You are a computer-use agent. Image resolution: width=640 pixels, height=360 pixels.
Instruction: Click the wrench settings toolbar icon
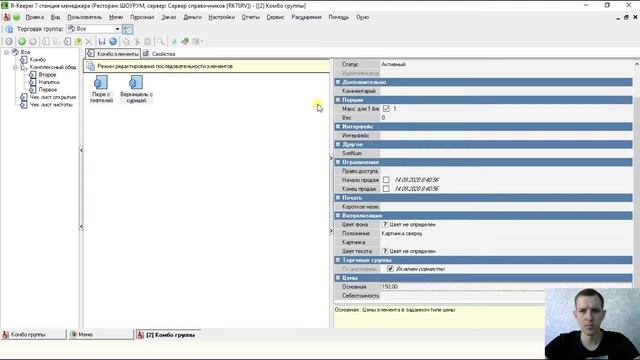click(161, 41)
